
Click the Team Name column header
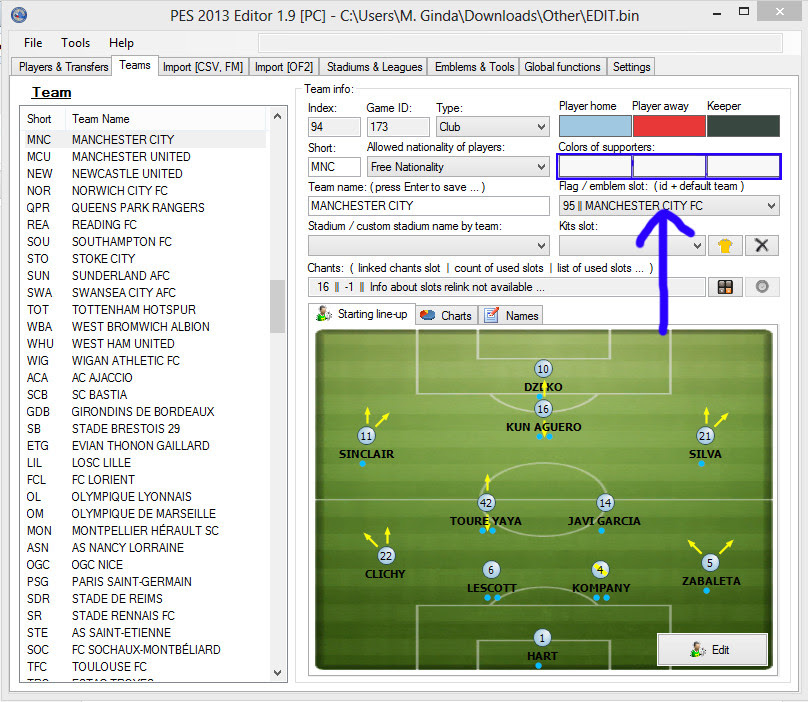coord(166,119)
